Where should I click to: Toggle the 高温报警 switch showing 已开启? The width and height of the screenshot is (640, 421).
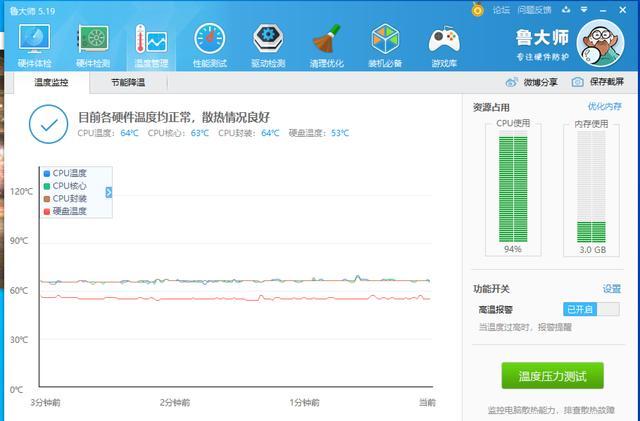click(591, 309)
